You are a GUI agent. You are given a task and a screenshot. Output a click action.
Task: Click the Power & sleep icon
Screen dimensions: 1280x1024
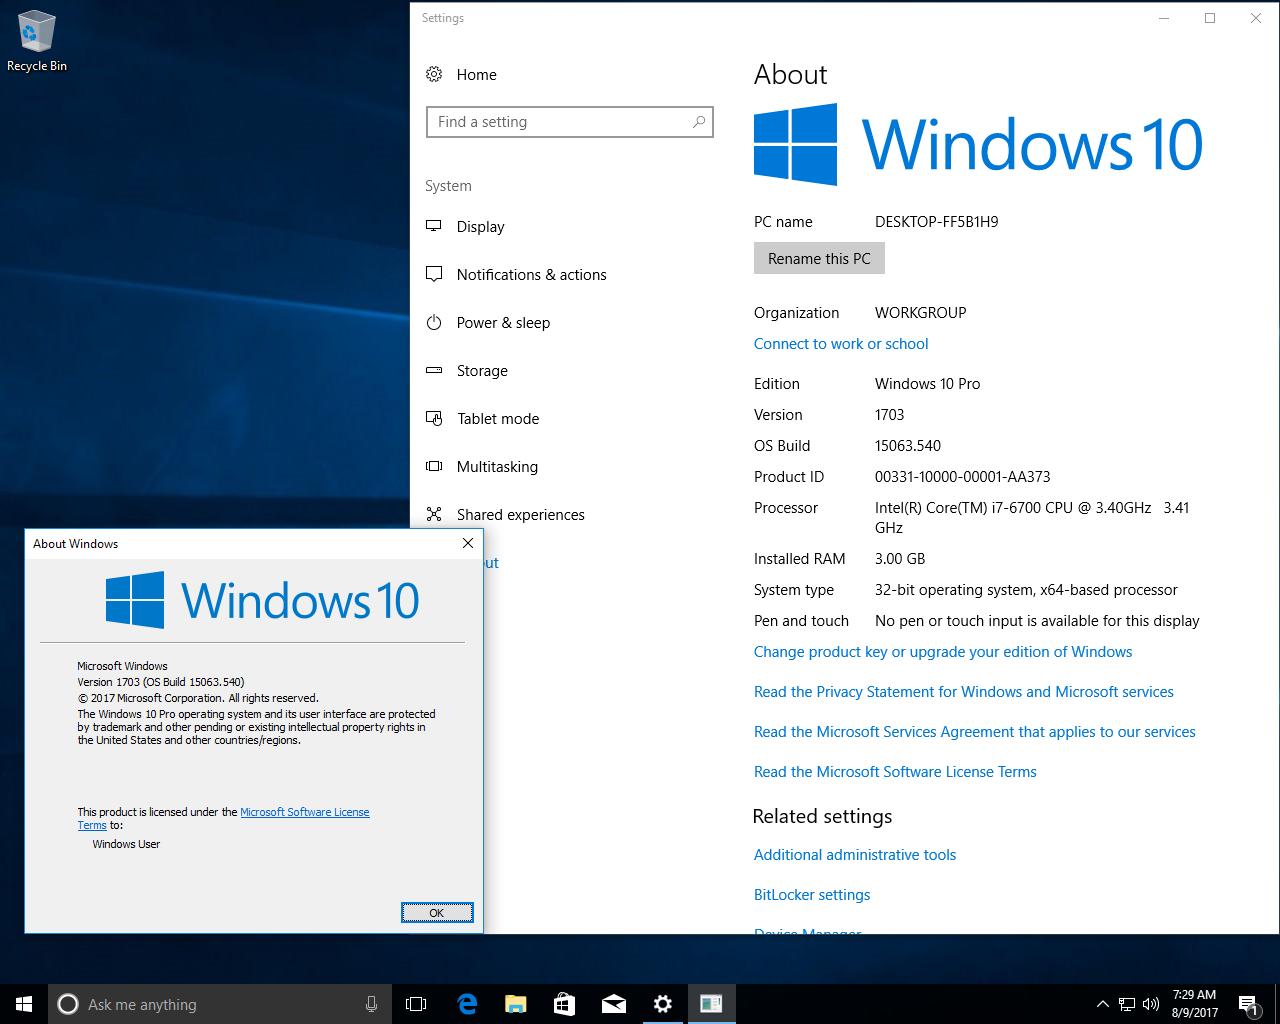(x=434, y=322)
